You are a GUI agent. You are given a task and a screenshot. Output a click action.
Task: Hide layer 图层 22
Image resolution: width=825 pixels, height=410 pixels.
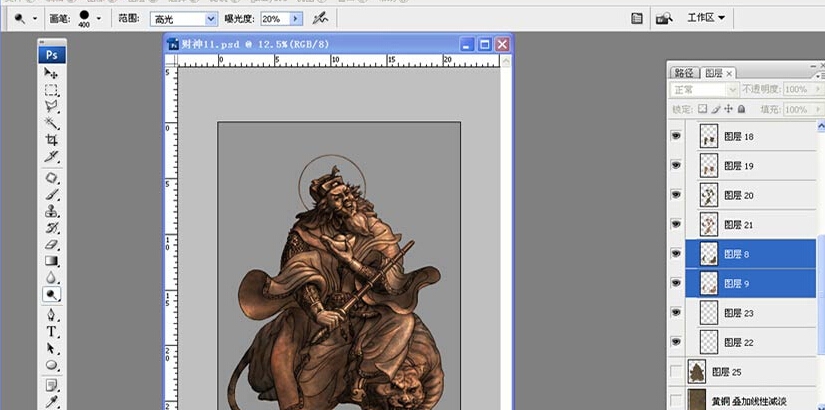click(676, 342)
